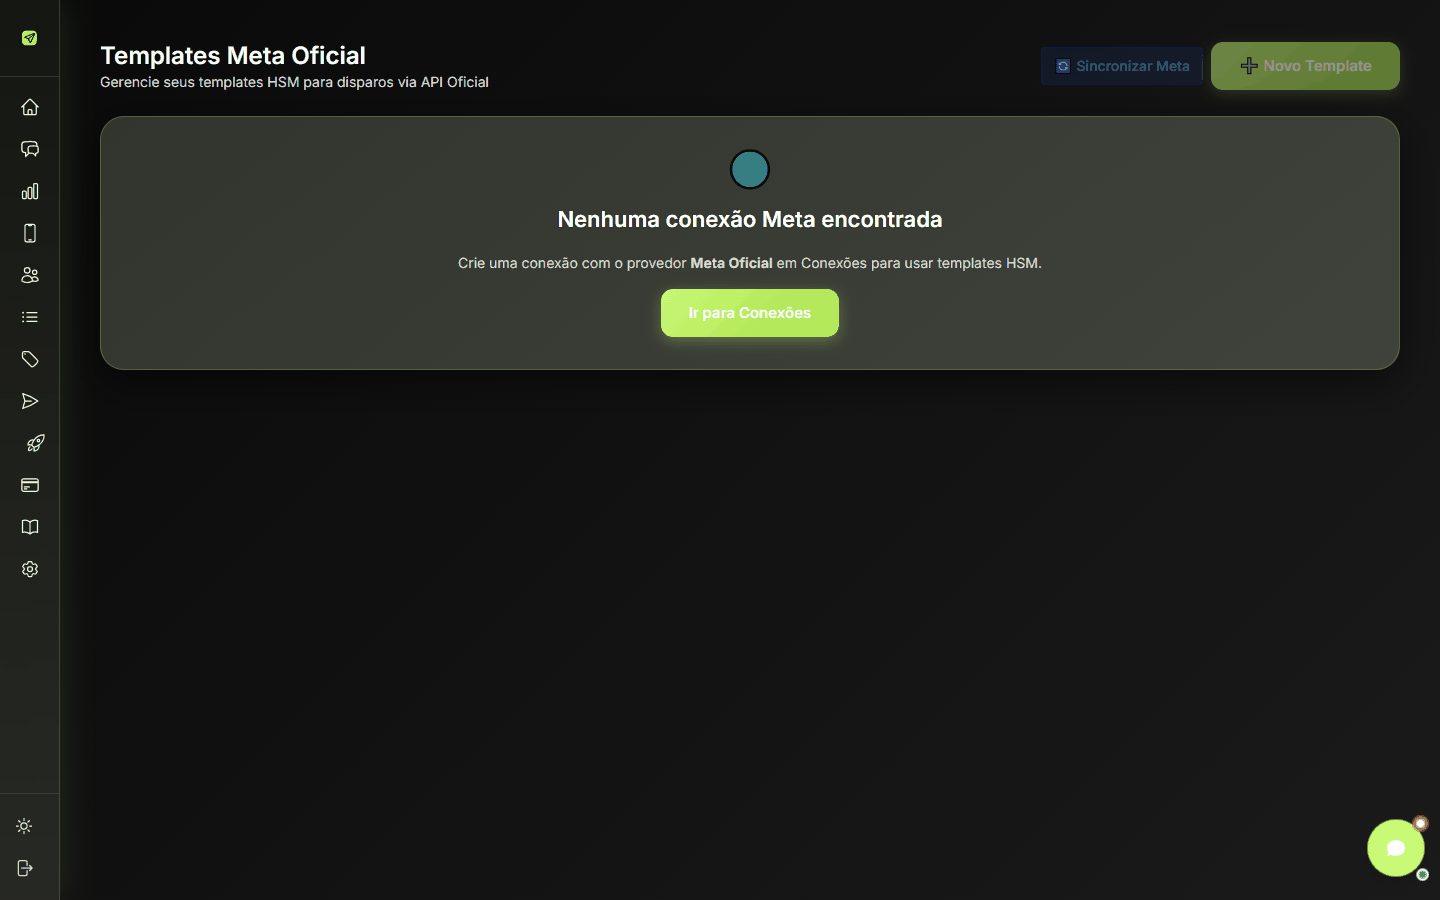This screenshot has height=900, width=1440.
Task: Open the Home icon in sidebar
Action: (30, 107)
